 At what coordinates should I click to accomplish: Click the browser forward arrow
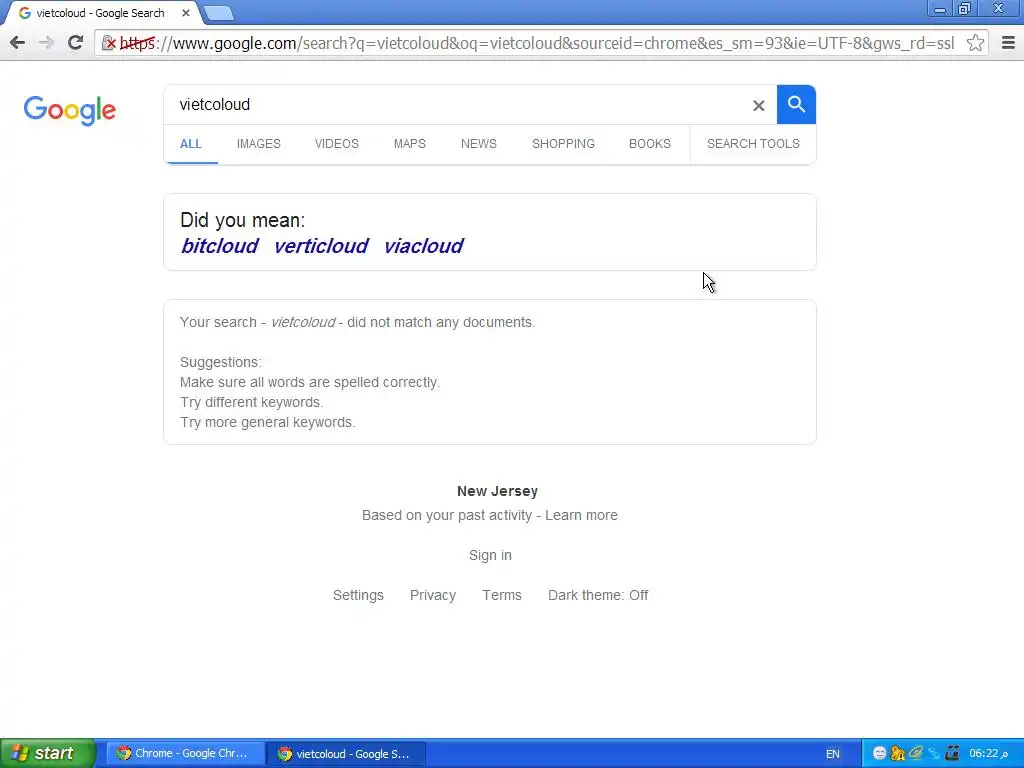[46, 43]
